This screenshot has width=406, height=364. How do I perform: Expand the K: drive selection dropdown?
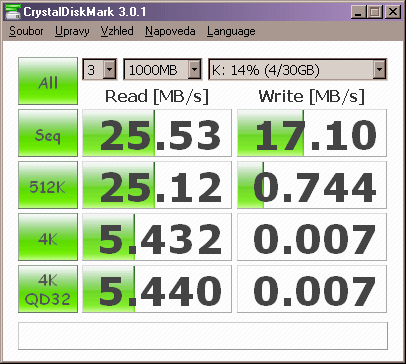[379, 70]
